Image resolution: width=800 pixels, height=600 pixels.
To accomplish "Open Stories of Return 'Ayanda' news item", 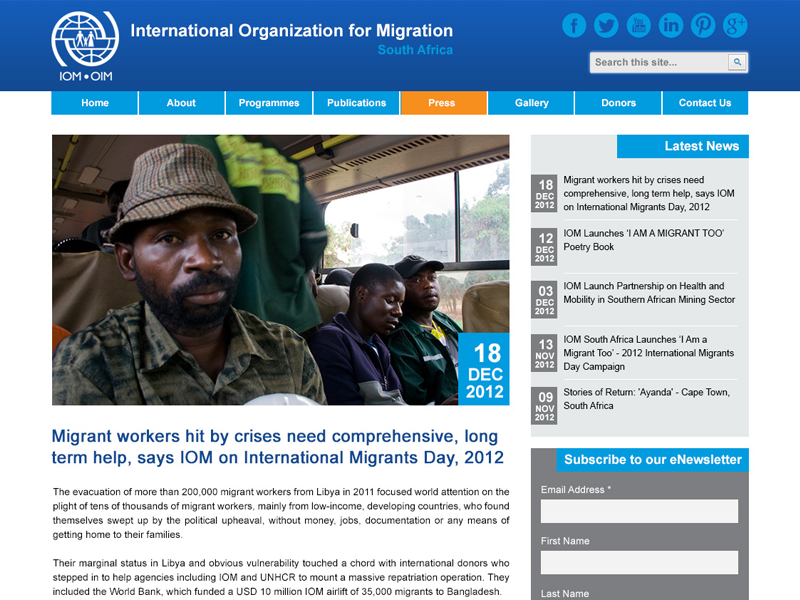I will pyautogui.click(x=646, y=399).
